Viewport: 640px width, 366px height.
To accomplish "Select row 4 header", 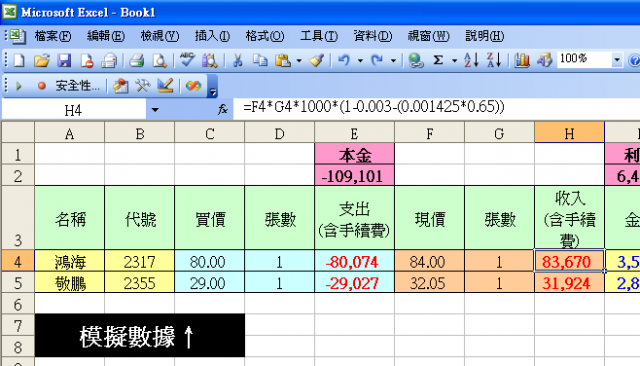I will (x=18, y=261).
